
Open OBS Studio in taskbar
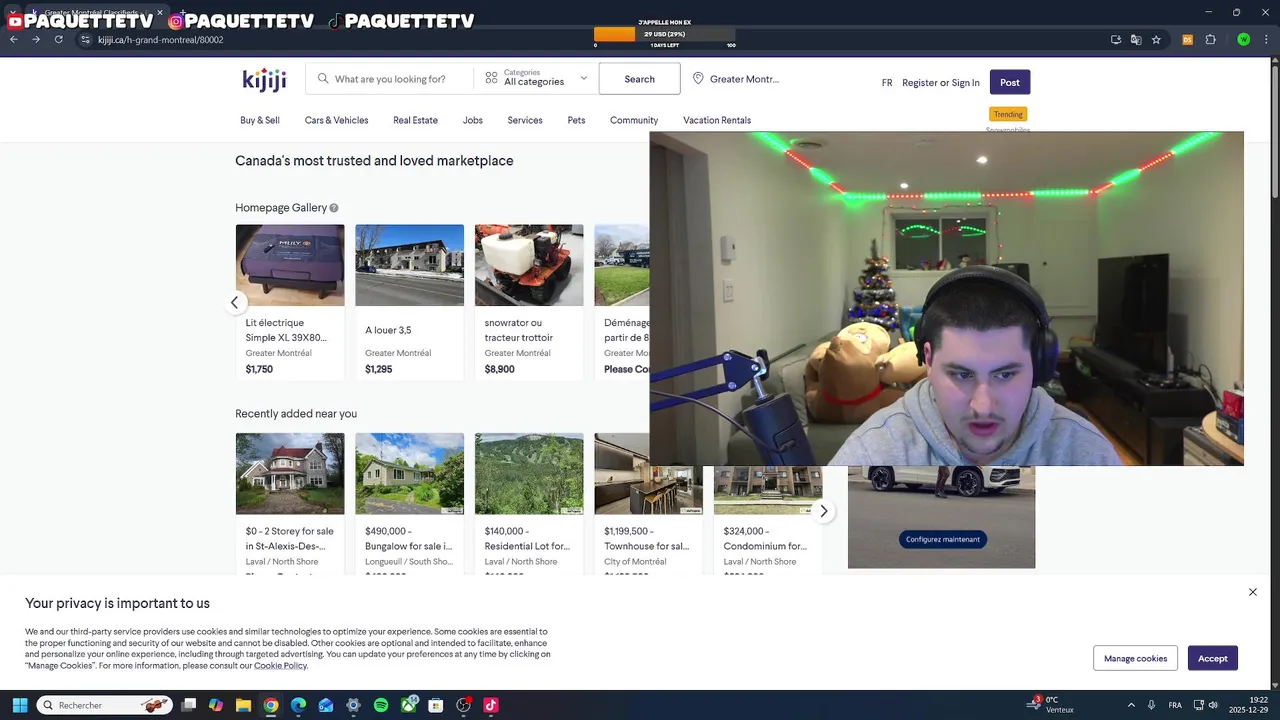(x=463, y=705)
